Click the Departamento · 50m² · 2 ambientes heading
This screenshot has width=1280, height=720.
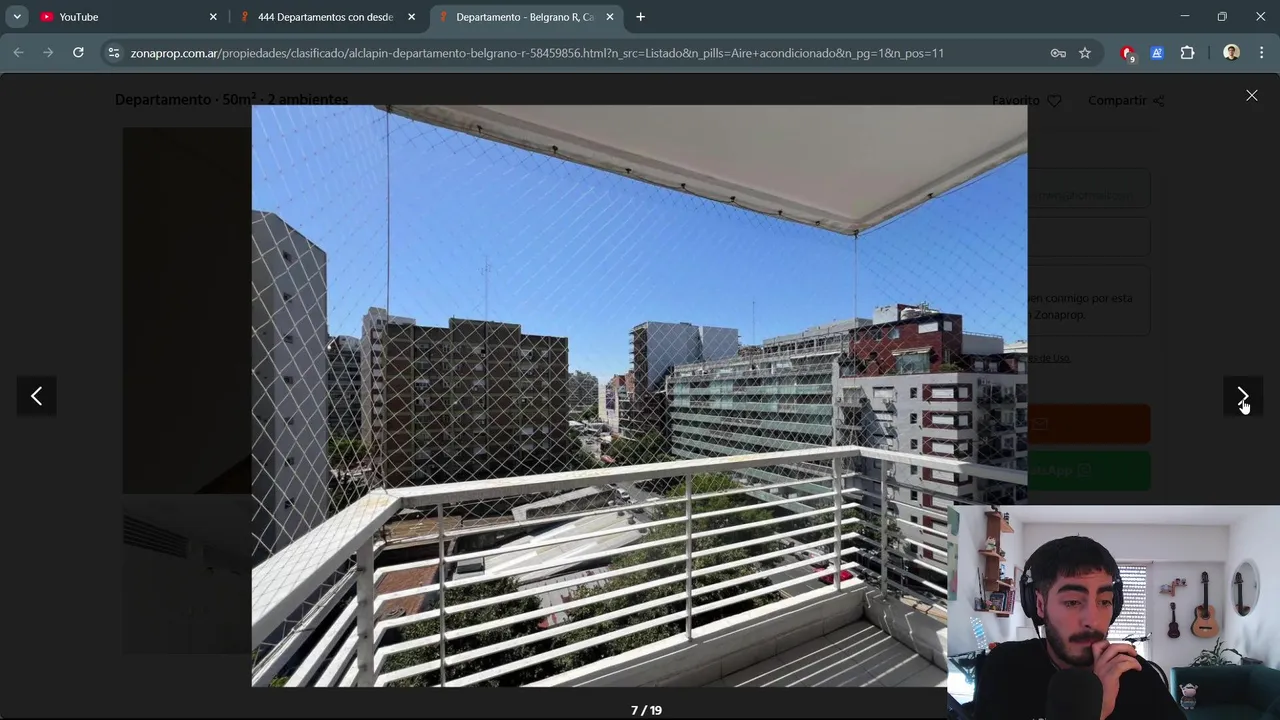click(232, 99)
